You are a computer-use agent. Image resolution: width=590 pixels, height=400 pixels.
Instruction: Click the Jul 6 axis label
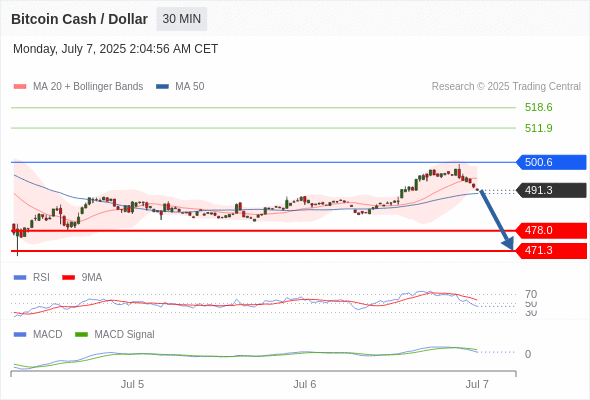pos(304,384)
